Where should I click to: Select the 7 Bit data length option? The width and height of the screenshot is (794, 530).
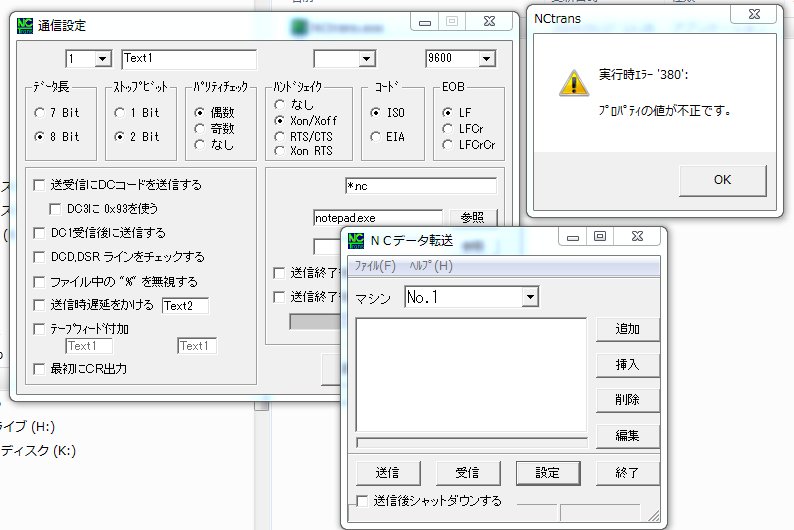(x=40, y=112)
